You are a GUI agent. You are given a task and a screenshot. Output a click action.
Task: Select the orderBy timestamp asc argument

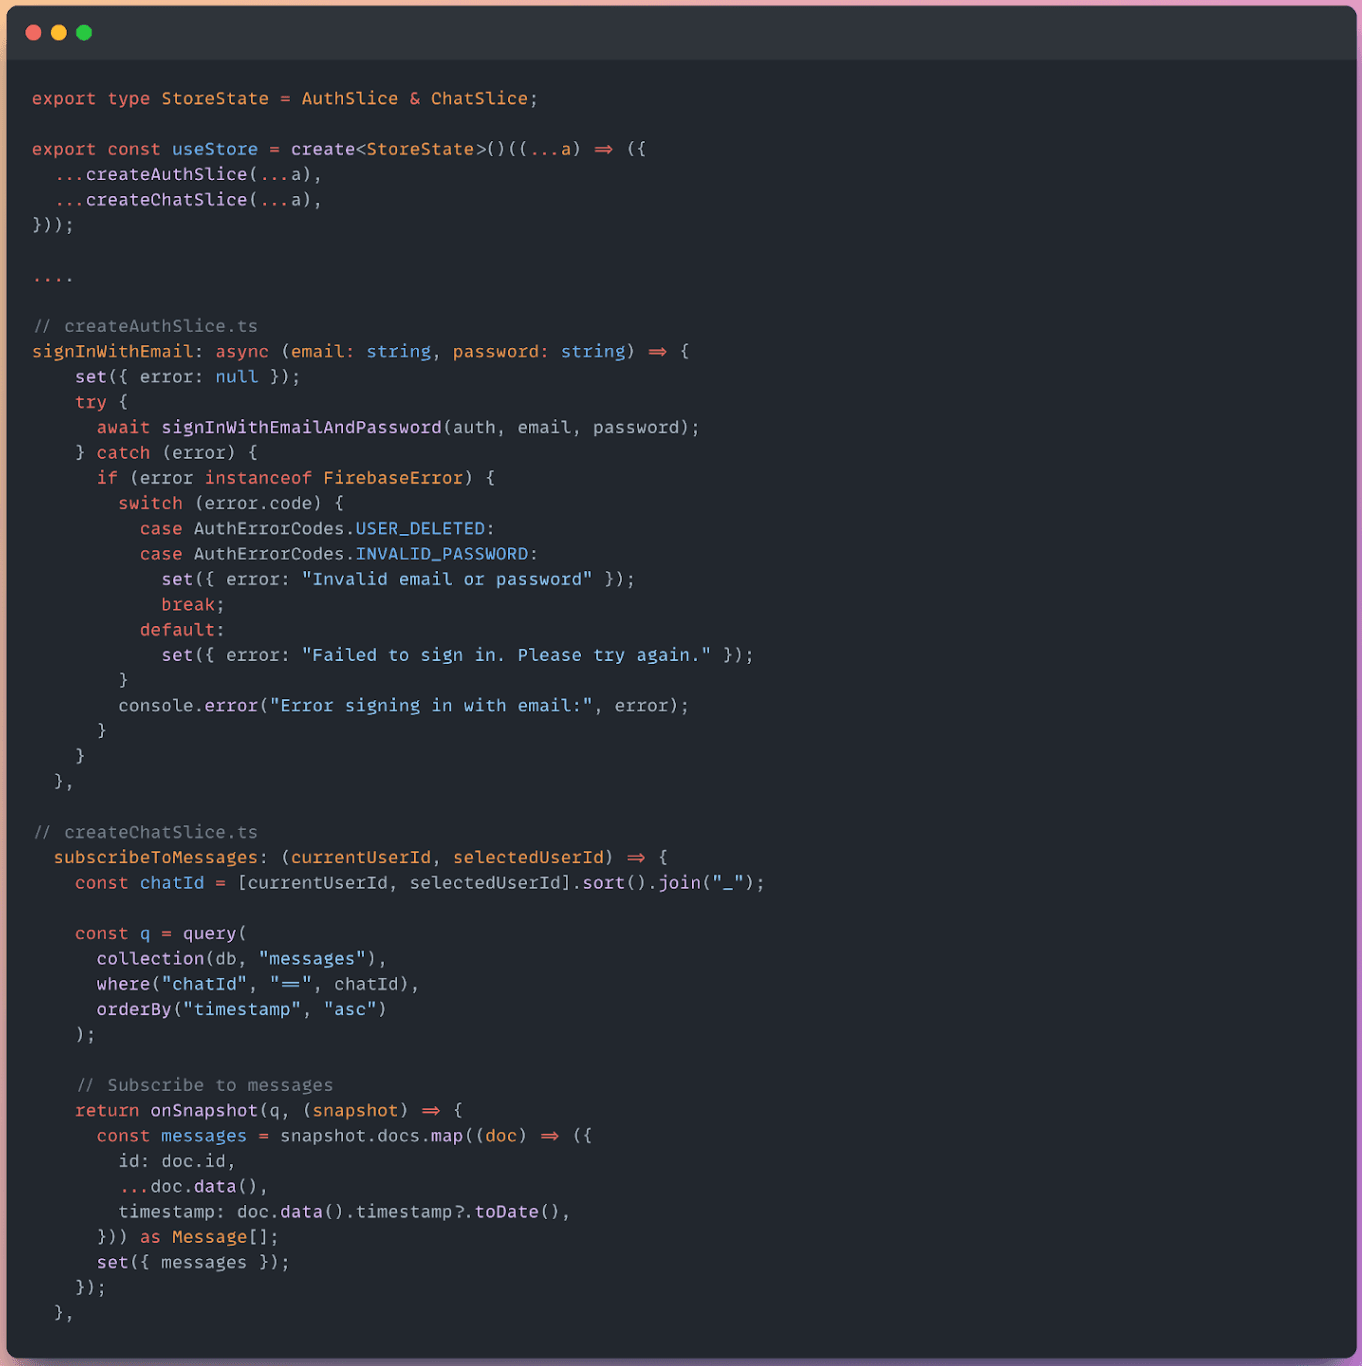click(x=240, y=1009)
